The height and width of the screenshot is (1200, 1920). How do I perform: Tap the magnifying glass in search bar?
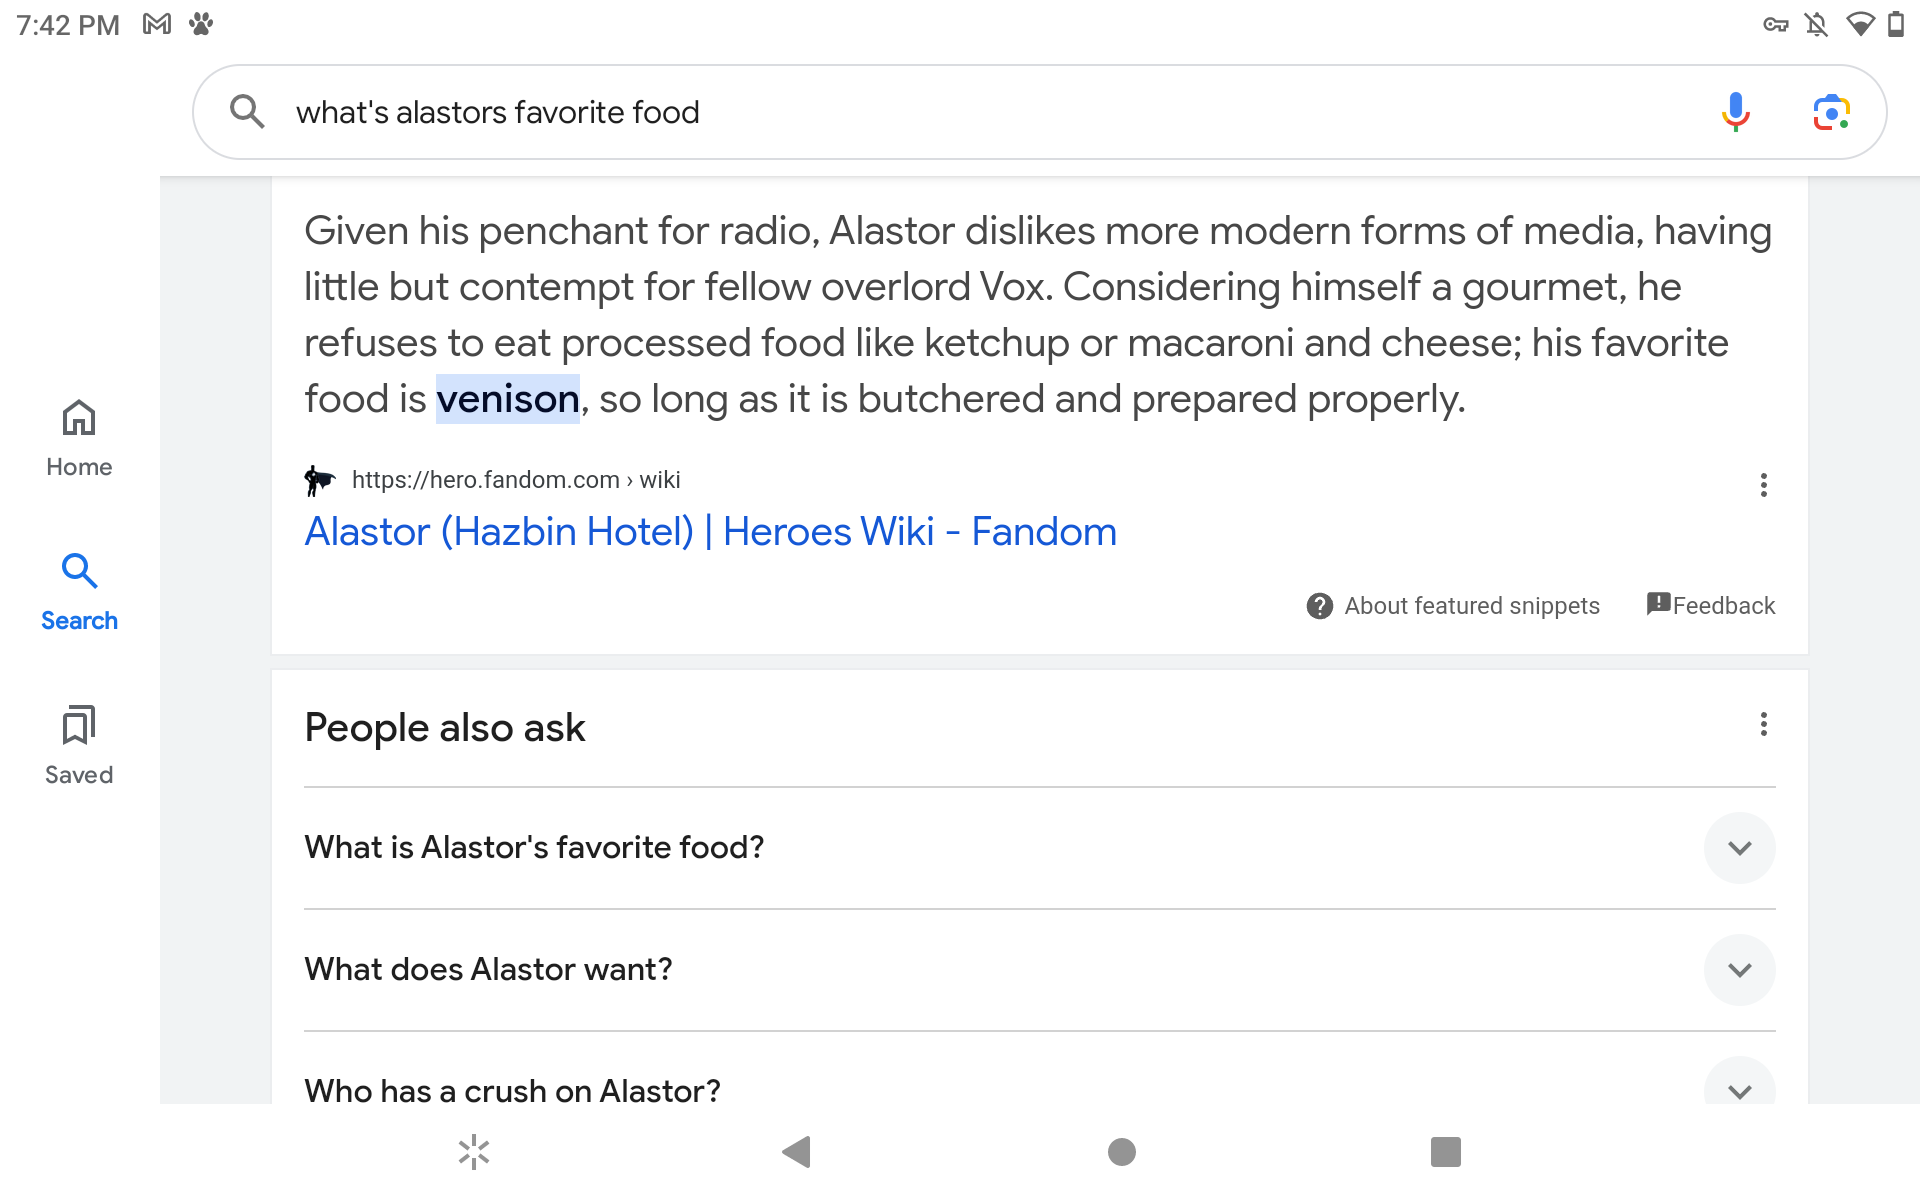coord(247,112)
